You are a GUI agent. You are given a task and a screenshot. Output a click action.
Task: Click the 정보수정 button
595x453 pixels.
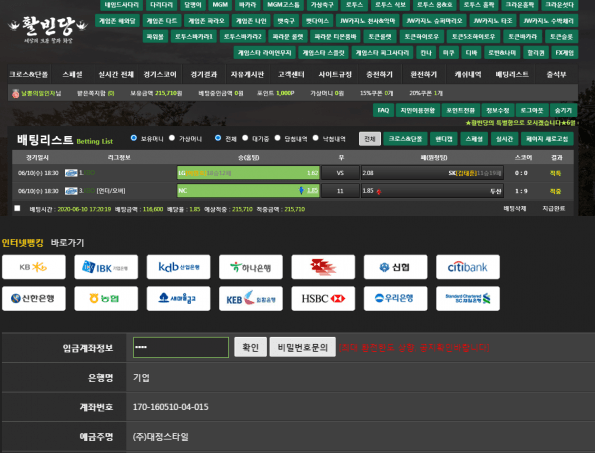point(498,110)
